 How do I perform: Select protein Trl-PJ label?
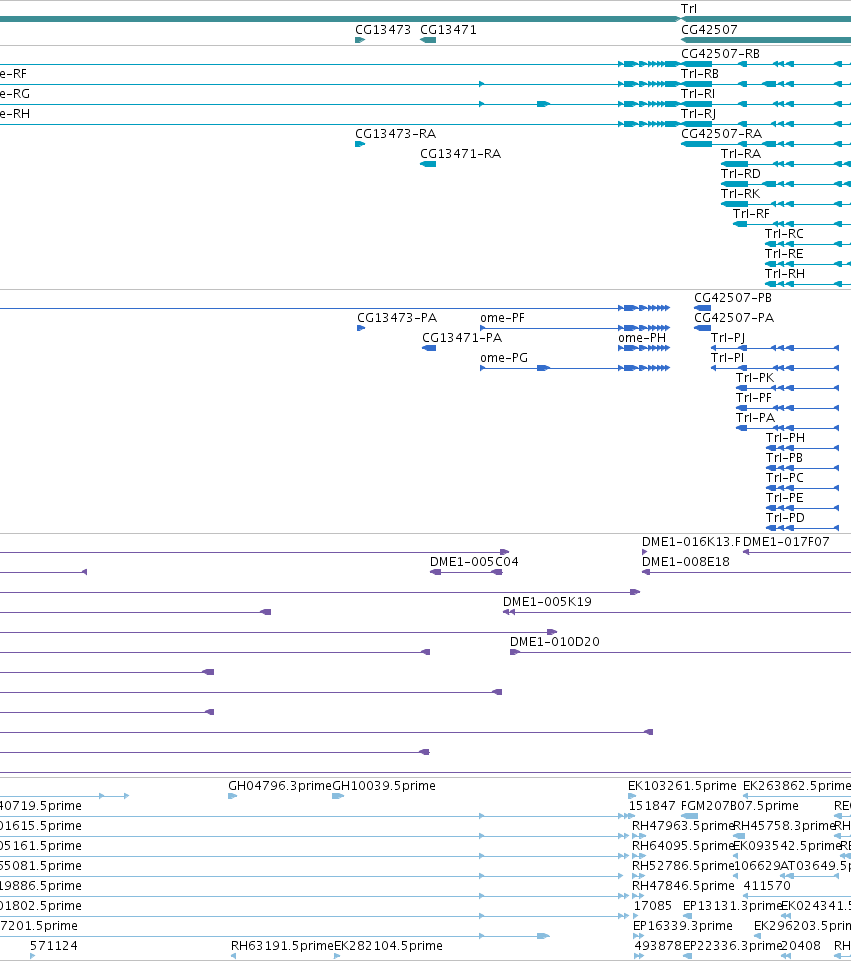click(728, 338)
